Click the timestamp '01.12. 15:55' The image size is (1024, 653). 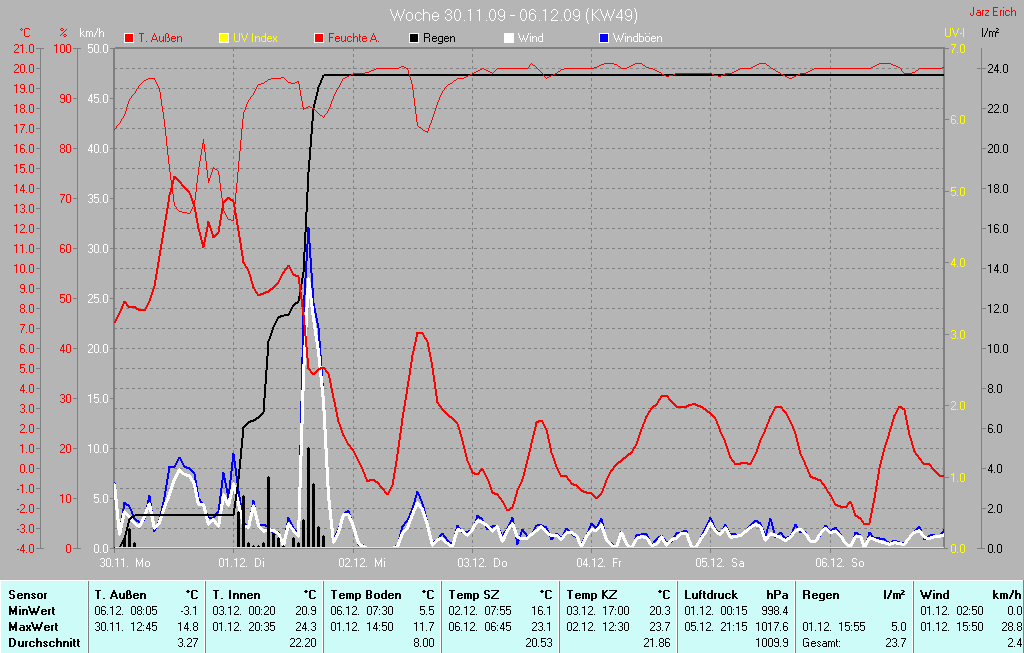(x=834, y=627)
